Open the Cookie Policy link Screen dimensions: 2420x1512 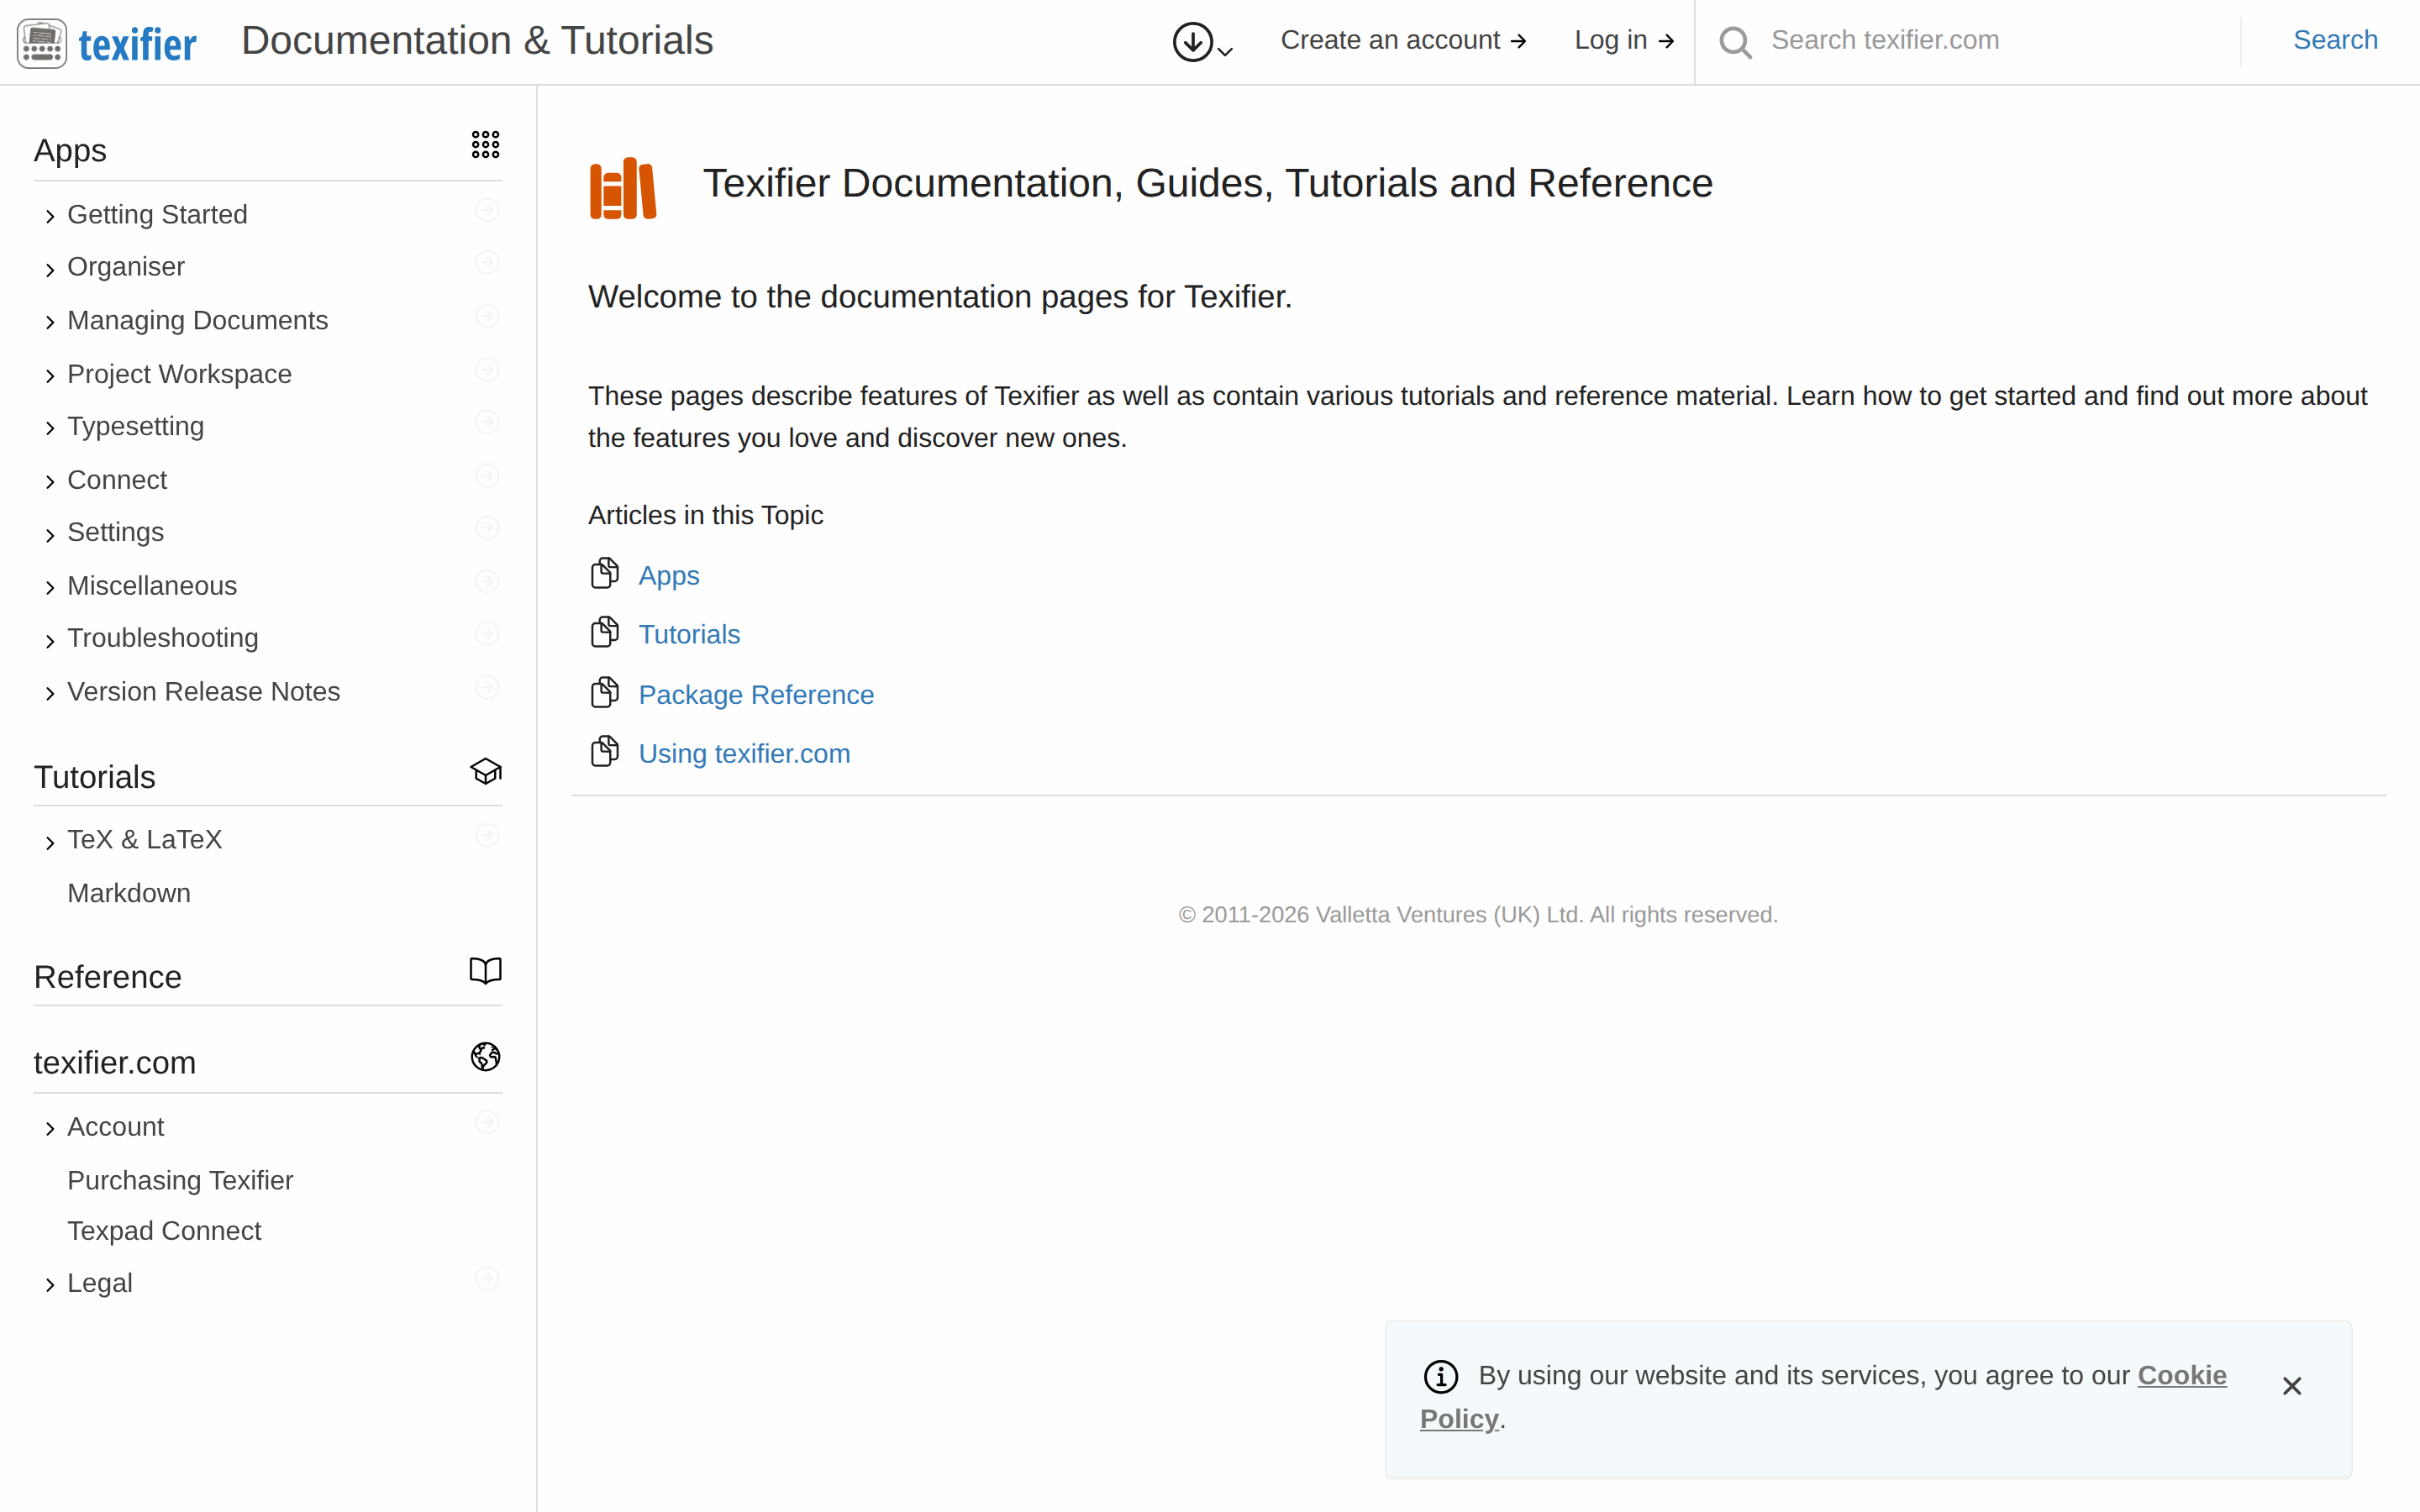tap(2182, 1376)
